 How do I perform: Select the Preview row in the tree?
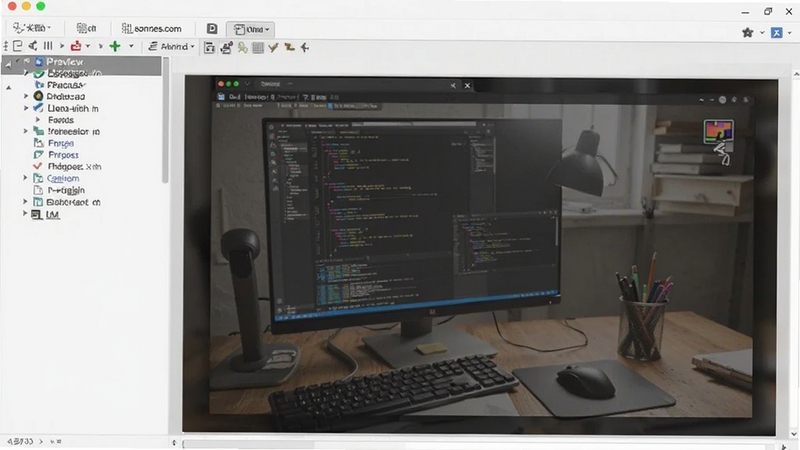coord(82,62)
